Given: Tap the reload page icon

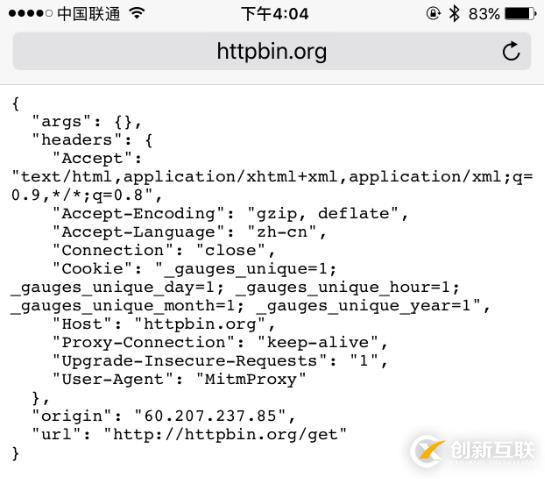Looking at the screenshot, I should 511,51.
